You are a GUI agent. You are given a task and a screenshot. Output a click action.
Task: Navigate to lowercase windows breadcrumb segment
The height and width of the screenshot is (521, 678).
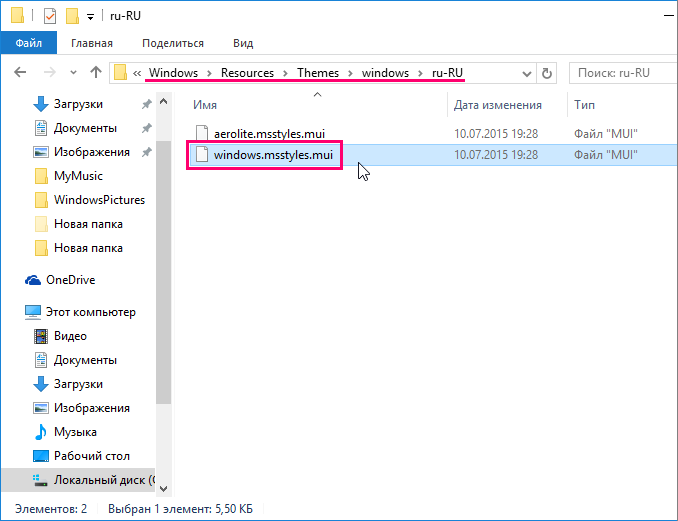click(x=385, y=73)
